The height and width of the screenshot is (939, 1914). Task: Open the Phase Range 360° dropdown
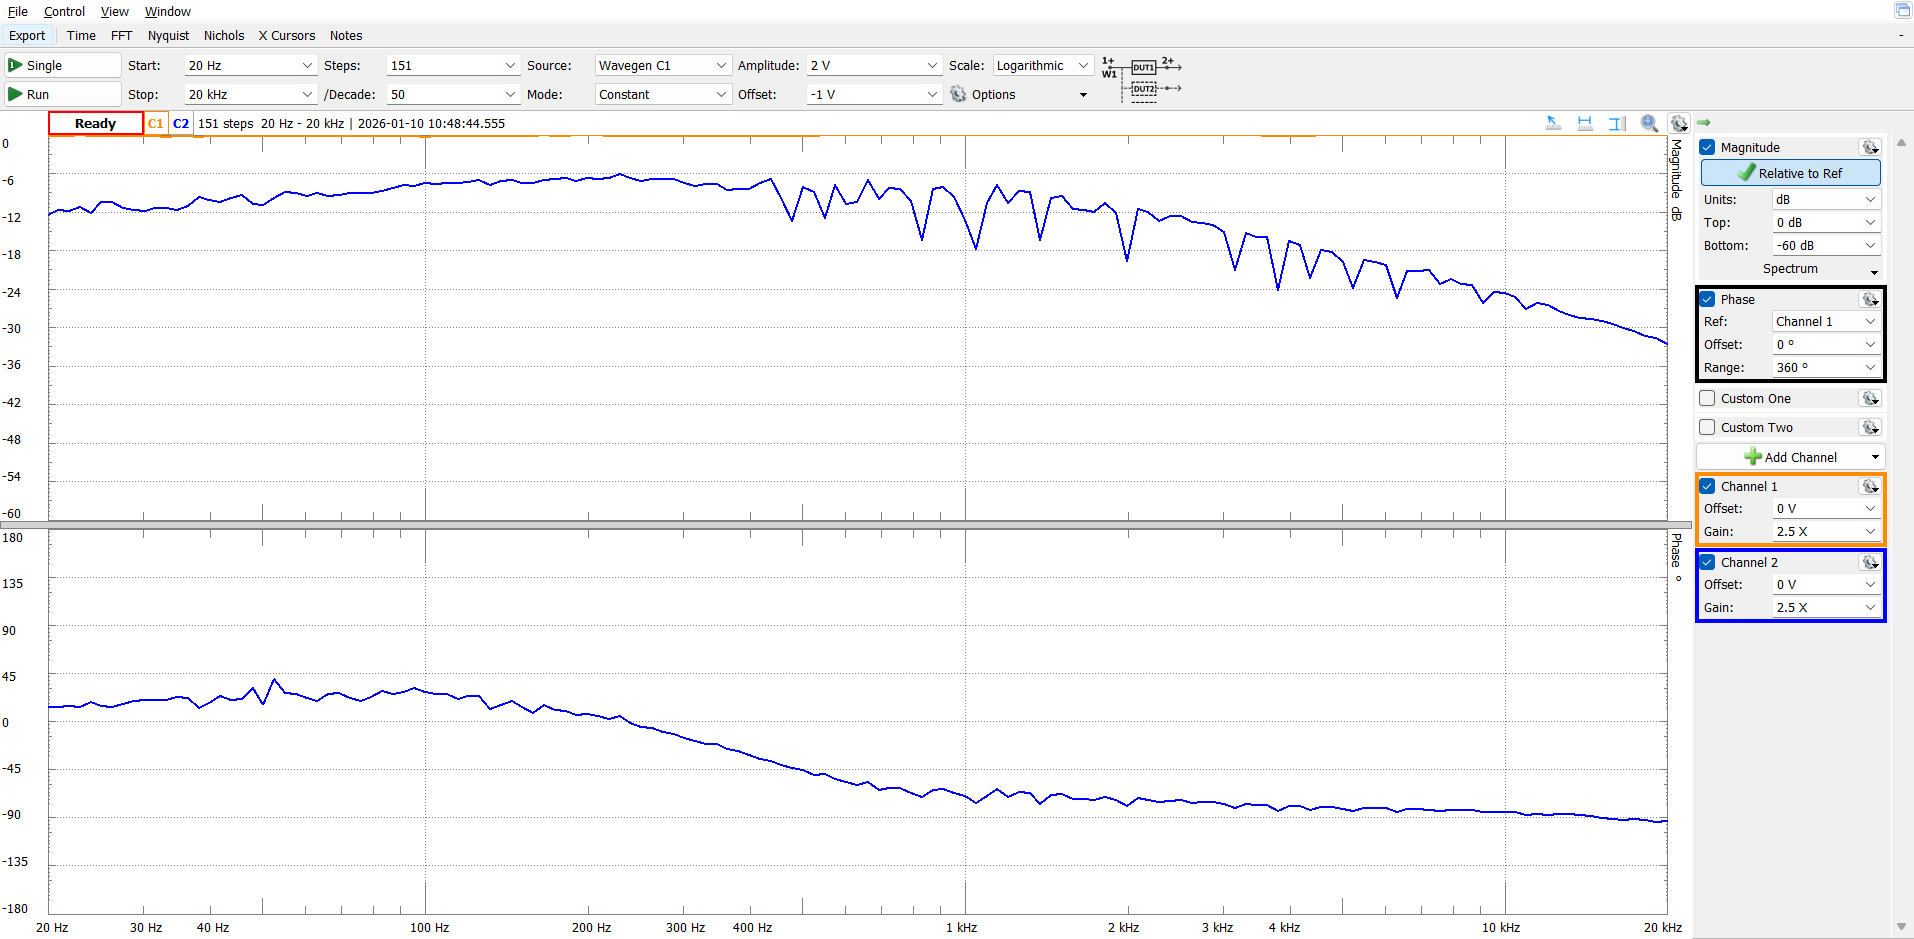click(x=1825, y=367)
